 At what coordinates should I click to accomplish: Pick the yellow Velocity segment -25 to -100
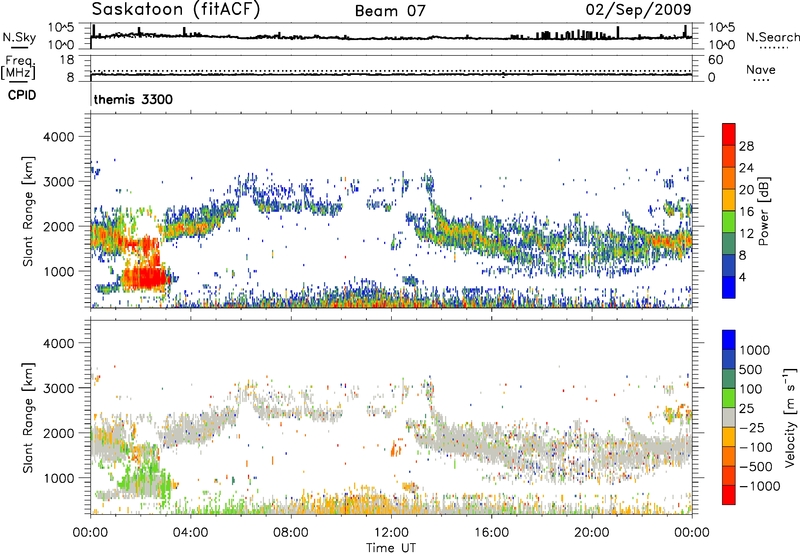(729, 437)
